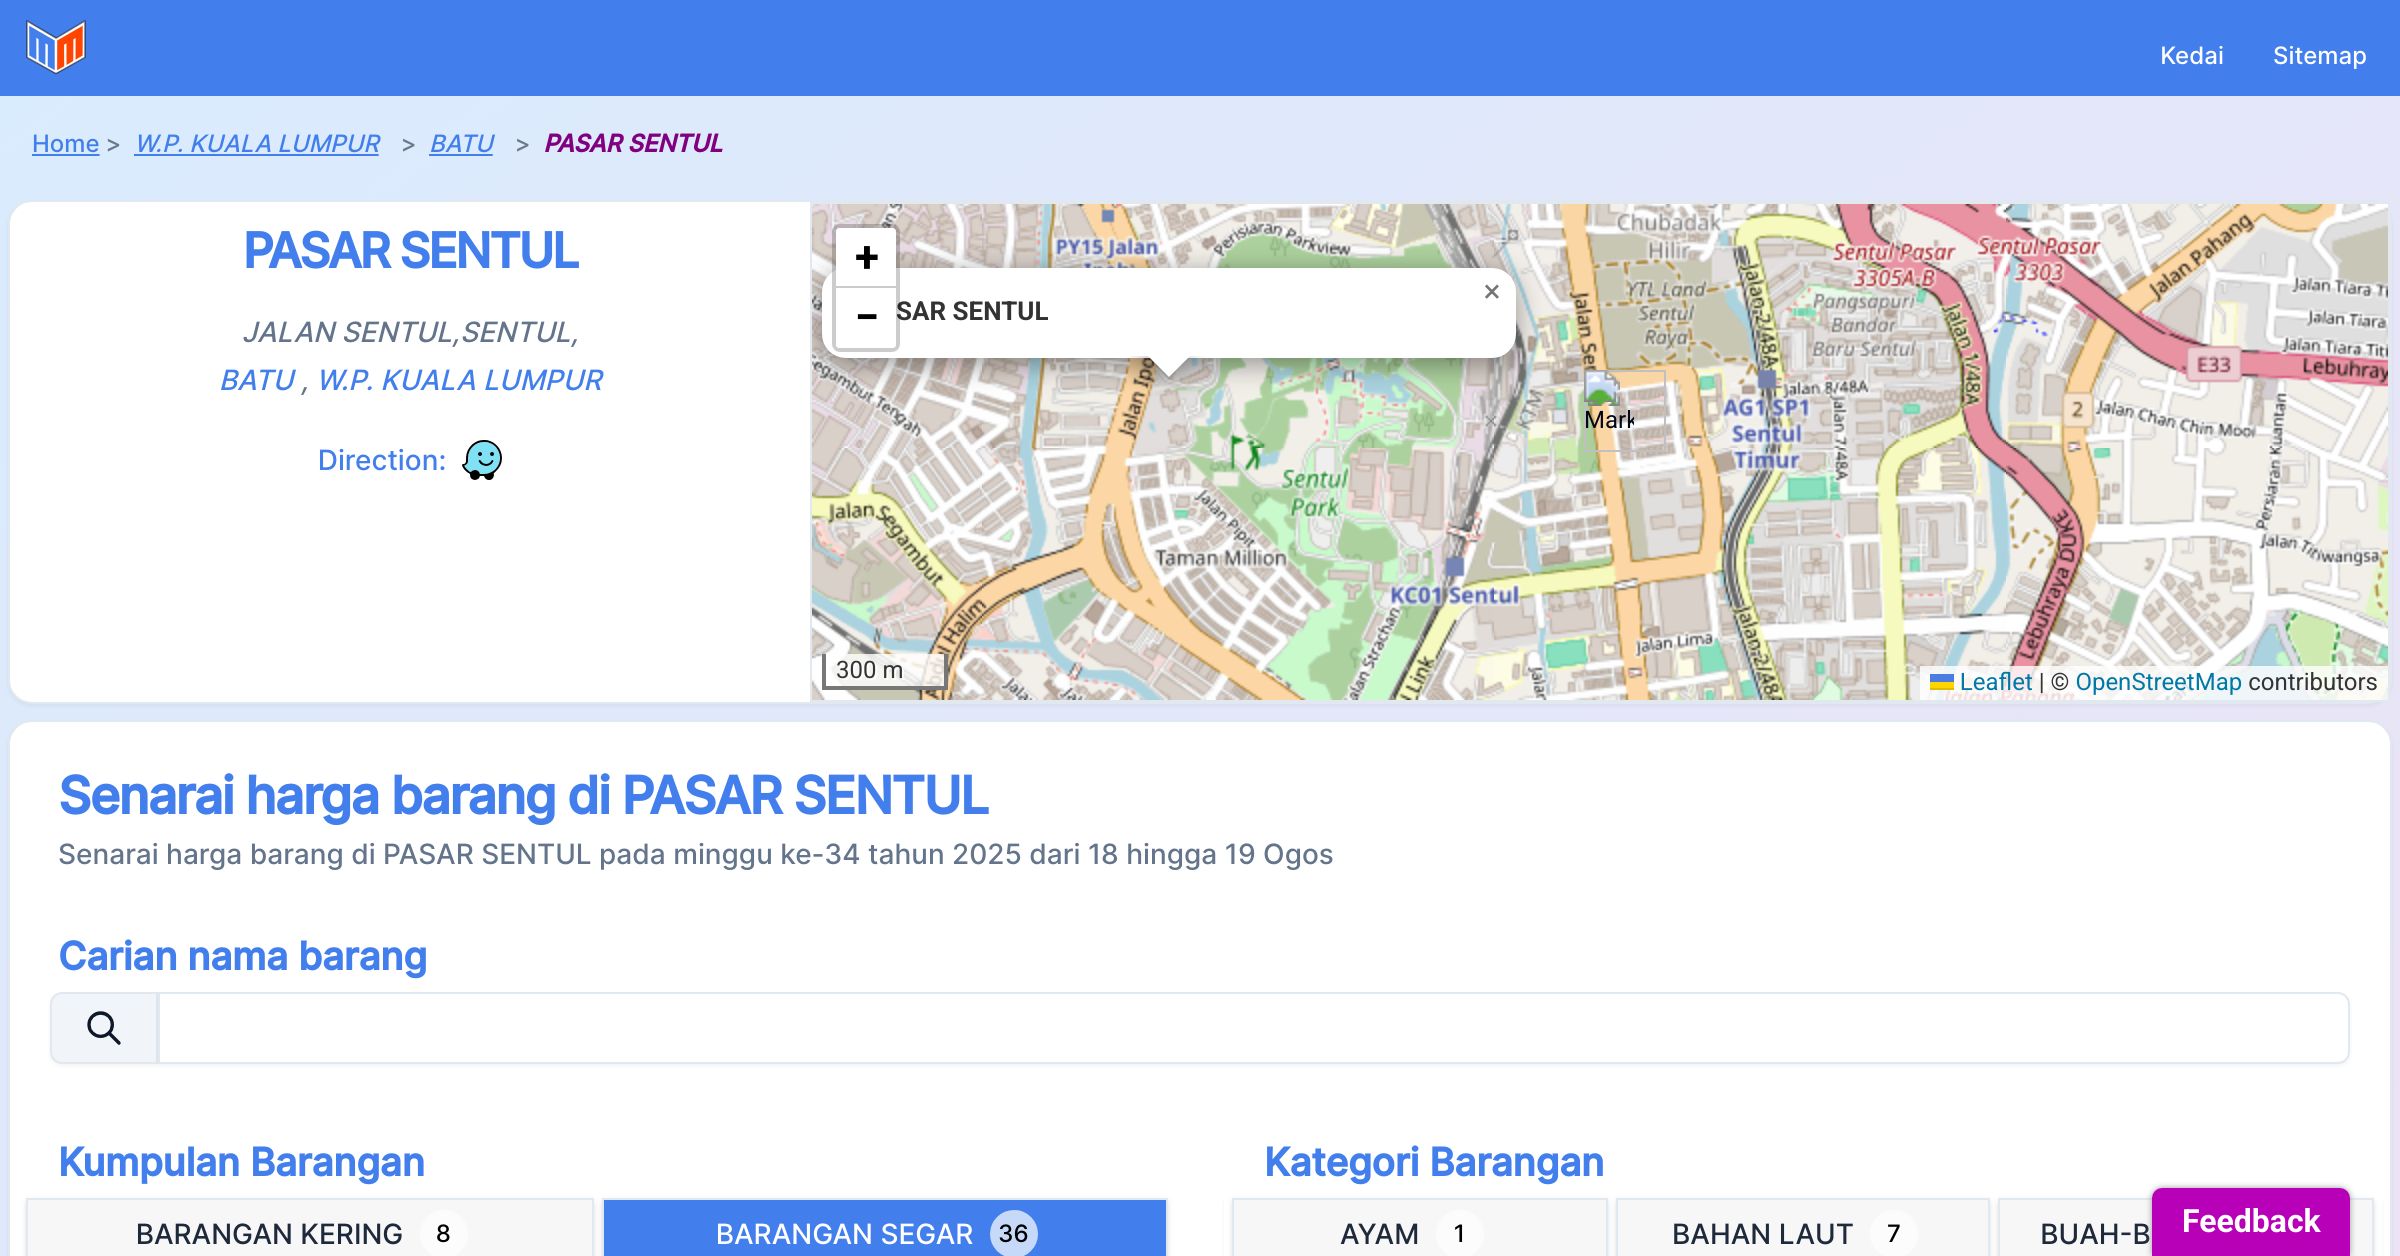Open the Feedback button
The height and width of the screenshot is (1256, 2400).
(x=2250, y=1221)
